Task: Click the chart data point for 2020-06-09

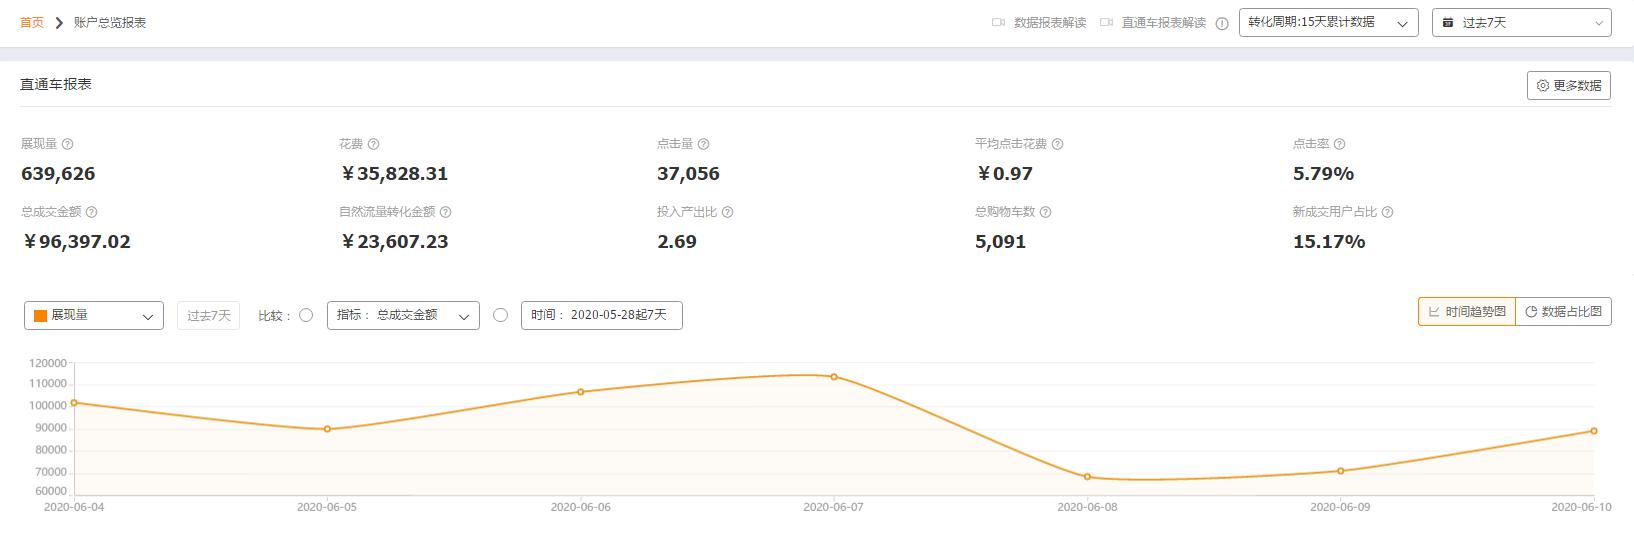Action: (1341, 471)
